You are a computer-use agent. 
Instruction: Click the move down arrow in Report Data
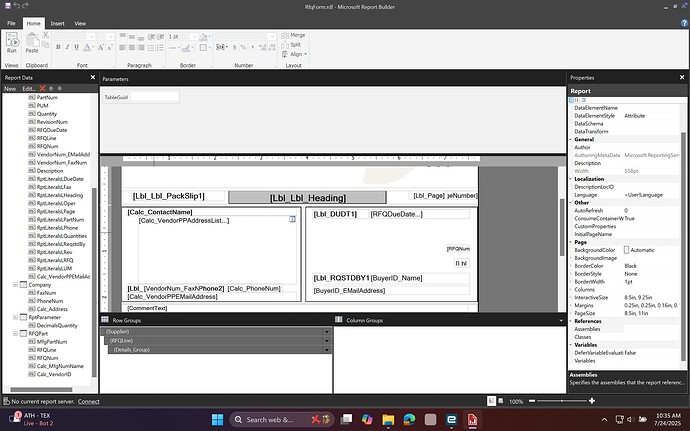[60, 88]
